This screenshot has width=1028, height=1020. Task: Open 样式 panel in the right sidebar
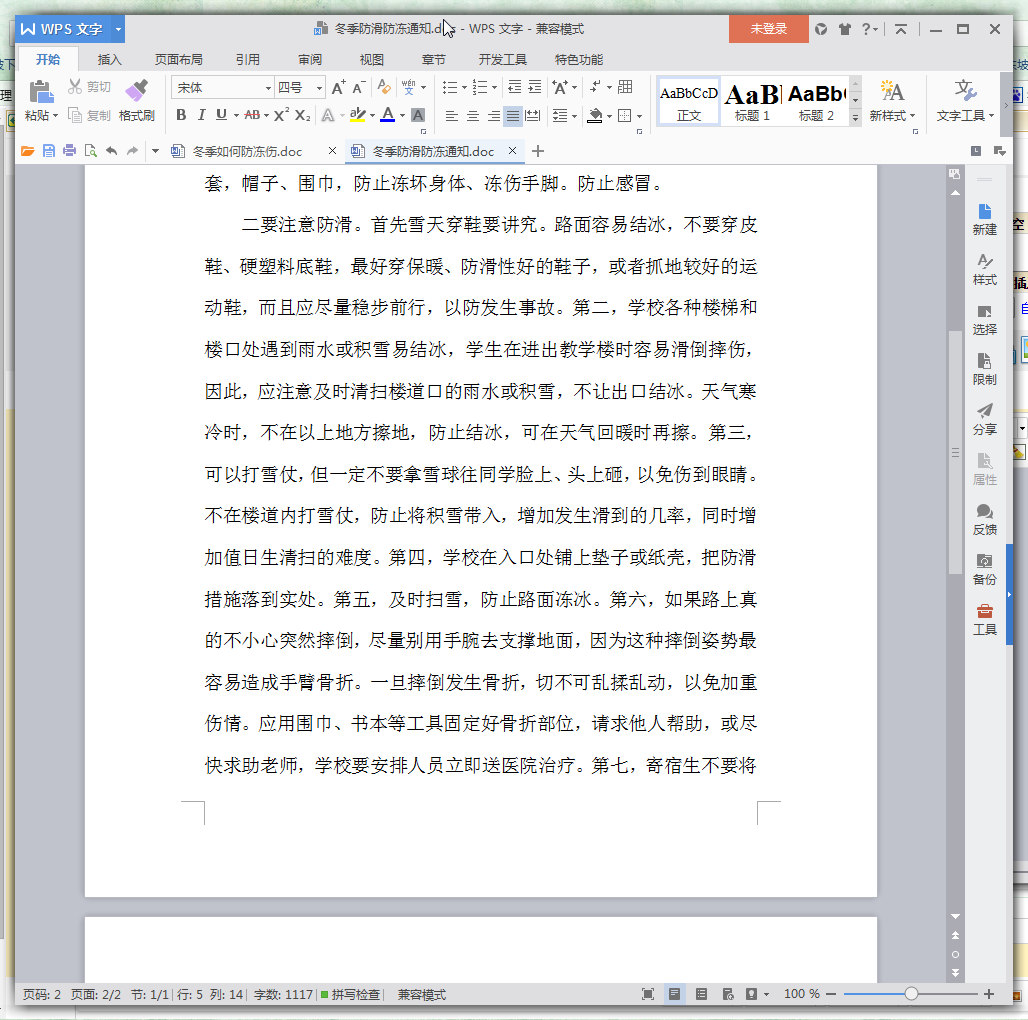coord(985,269)
